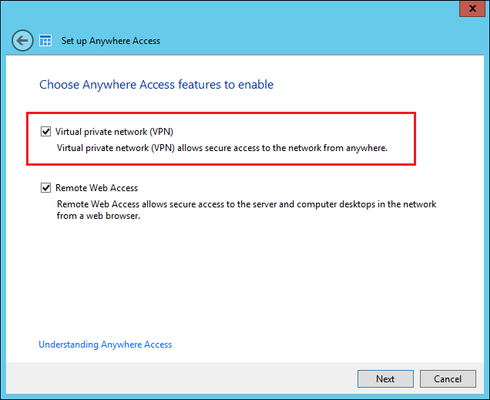490x400 pixels.
Task: Click the Remote Web Access description paragraph
Action: [x=246, y=210]
